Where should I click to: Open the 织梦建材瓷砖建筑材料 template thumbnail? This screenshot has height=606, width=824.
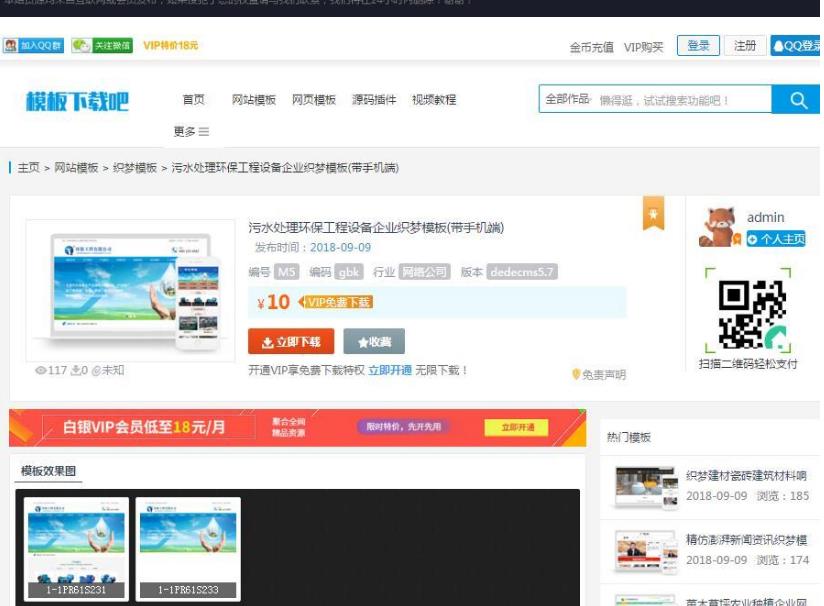pyautogui.click(x=646, y=486)
